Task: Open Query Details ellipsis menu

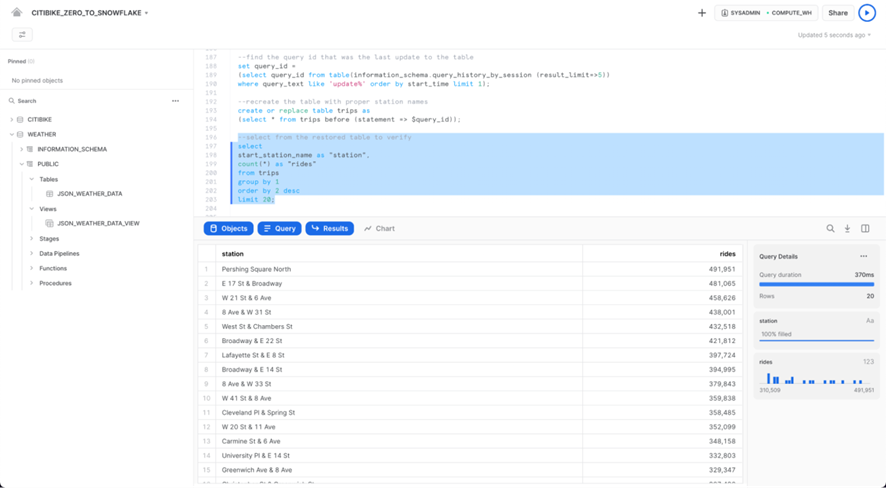Action: coord(864,257)
